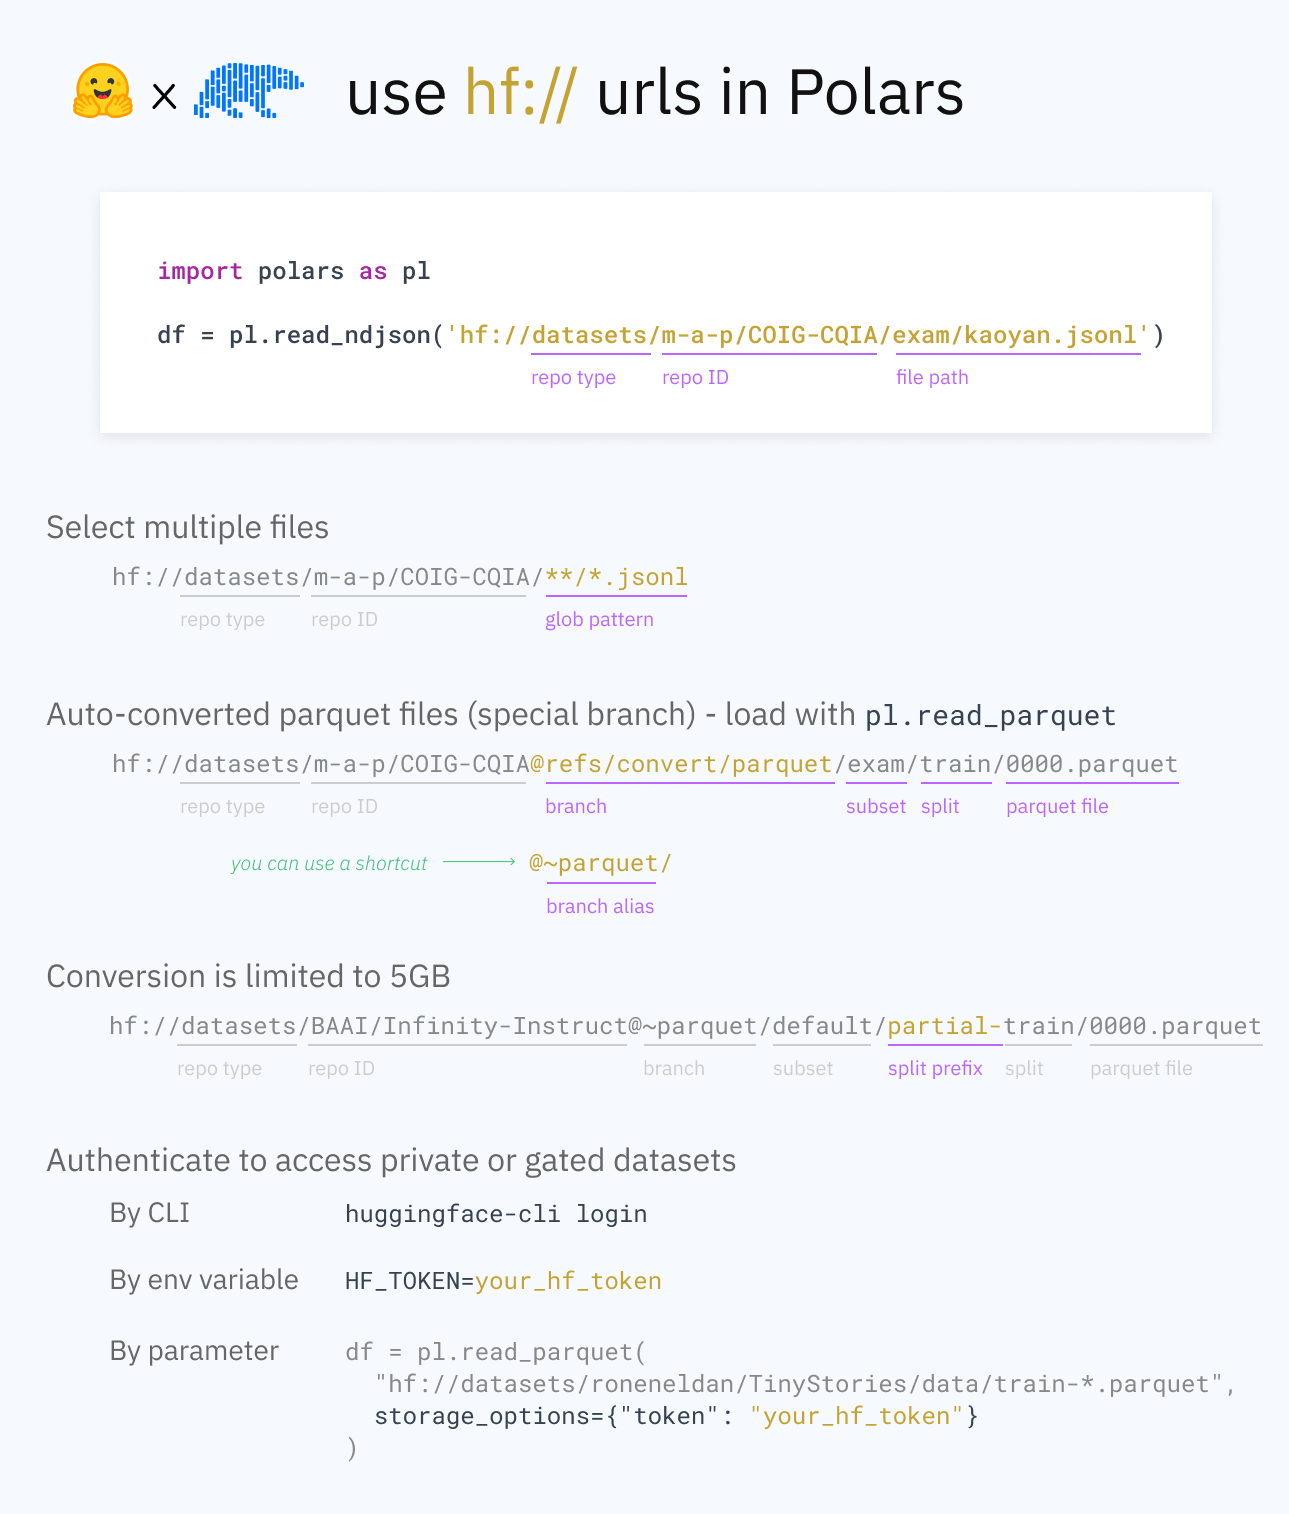Click the 'By parameter' label
Image resolution: width=1289 pixels, height=1514 pixels.
[194, 1351]
